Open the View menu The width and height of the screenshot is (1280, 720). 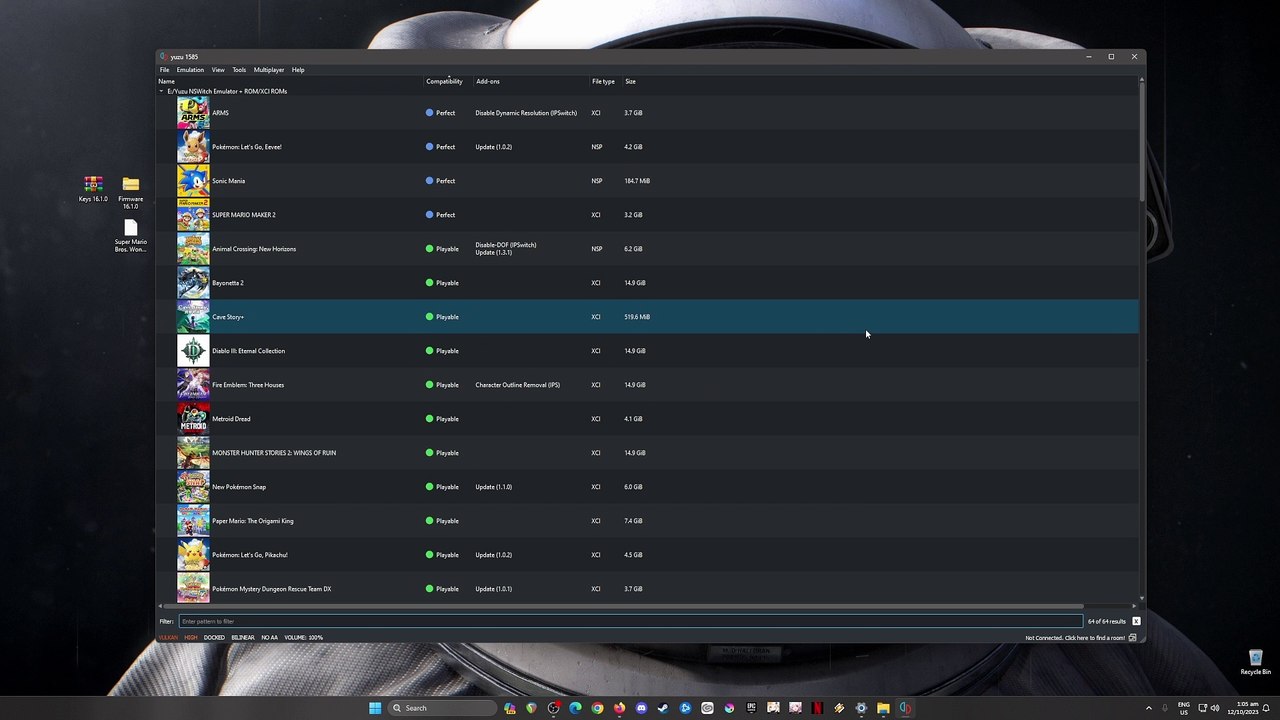coord(218,70)
